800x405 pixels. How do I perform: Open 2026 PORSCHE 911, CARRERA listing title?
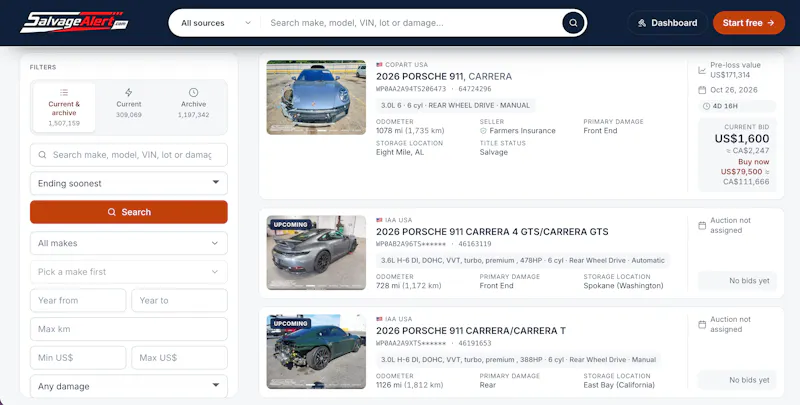point(444,77)
